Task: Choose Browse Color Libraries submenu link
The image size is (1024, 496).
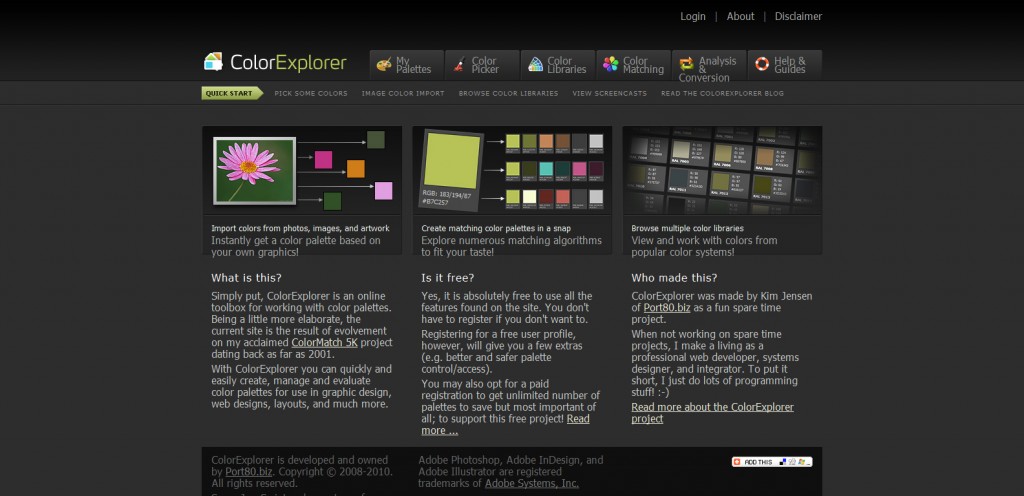Action: pyautogui.click(x=508, y=93)
